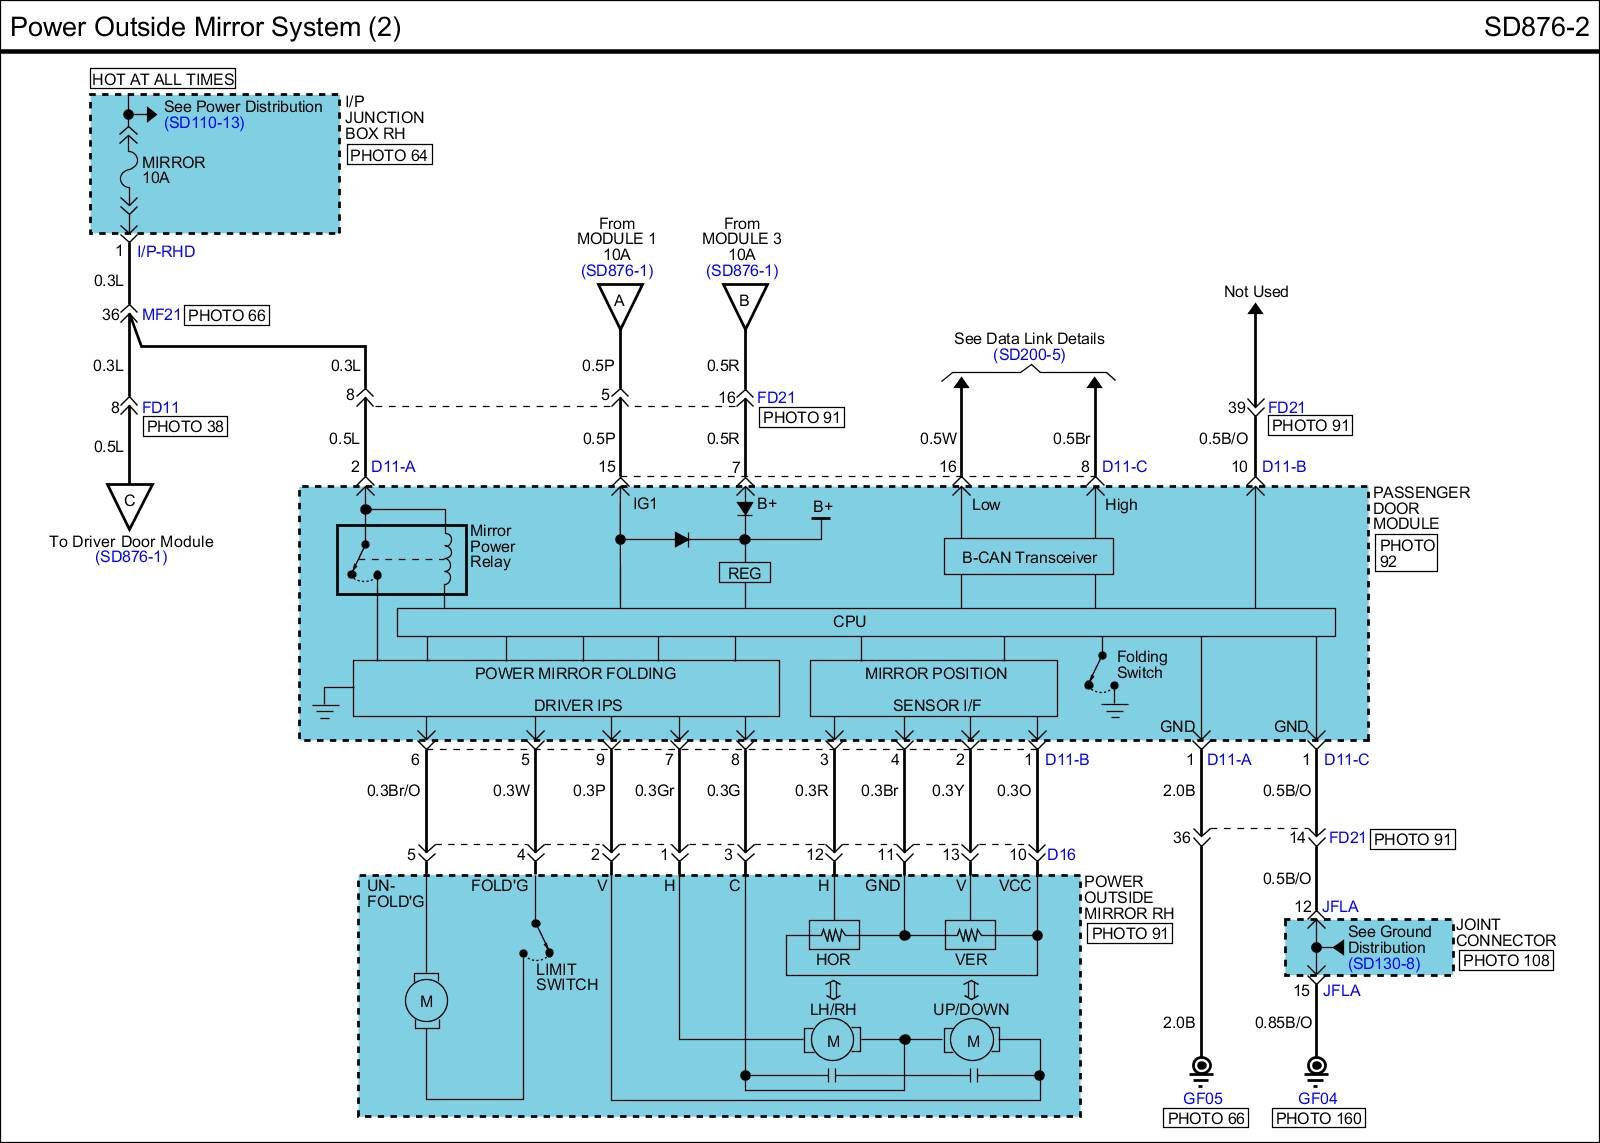View PHOTO 108 for the joint connector
This screenshot has height=1143, width=1600.
point(1505,961)
